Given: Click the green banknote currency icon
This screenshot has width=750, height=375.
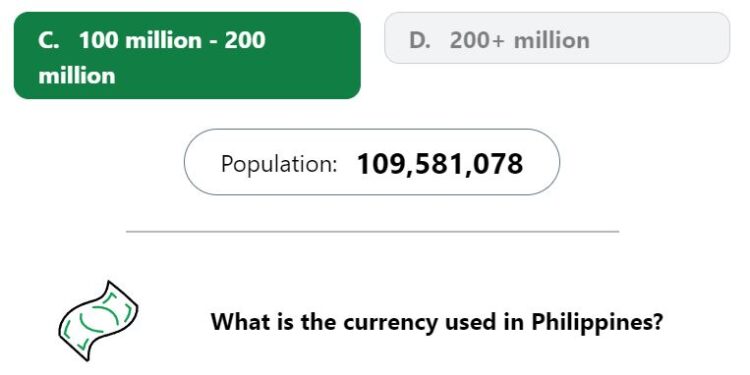Looking at the screenshot, I should [x=98, y=320].
